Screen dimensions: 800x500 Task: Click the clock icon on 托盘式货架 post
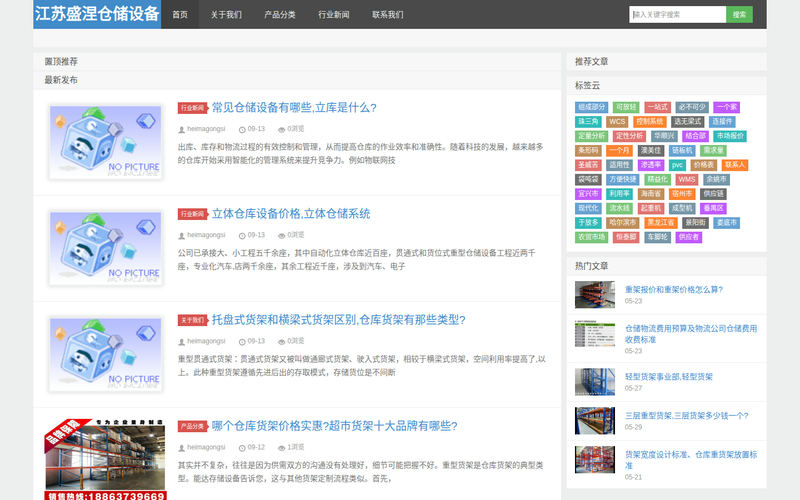[x=242, y=342]
